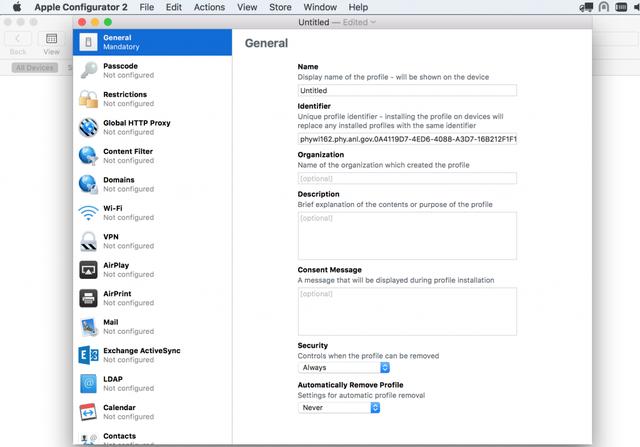Image resolution: width=640 pixels, height=447 pixels.
Task: Open the Restrictions padlock payload
Action: (89, 99)
